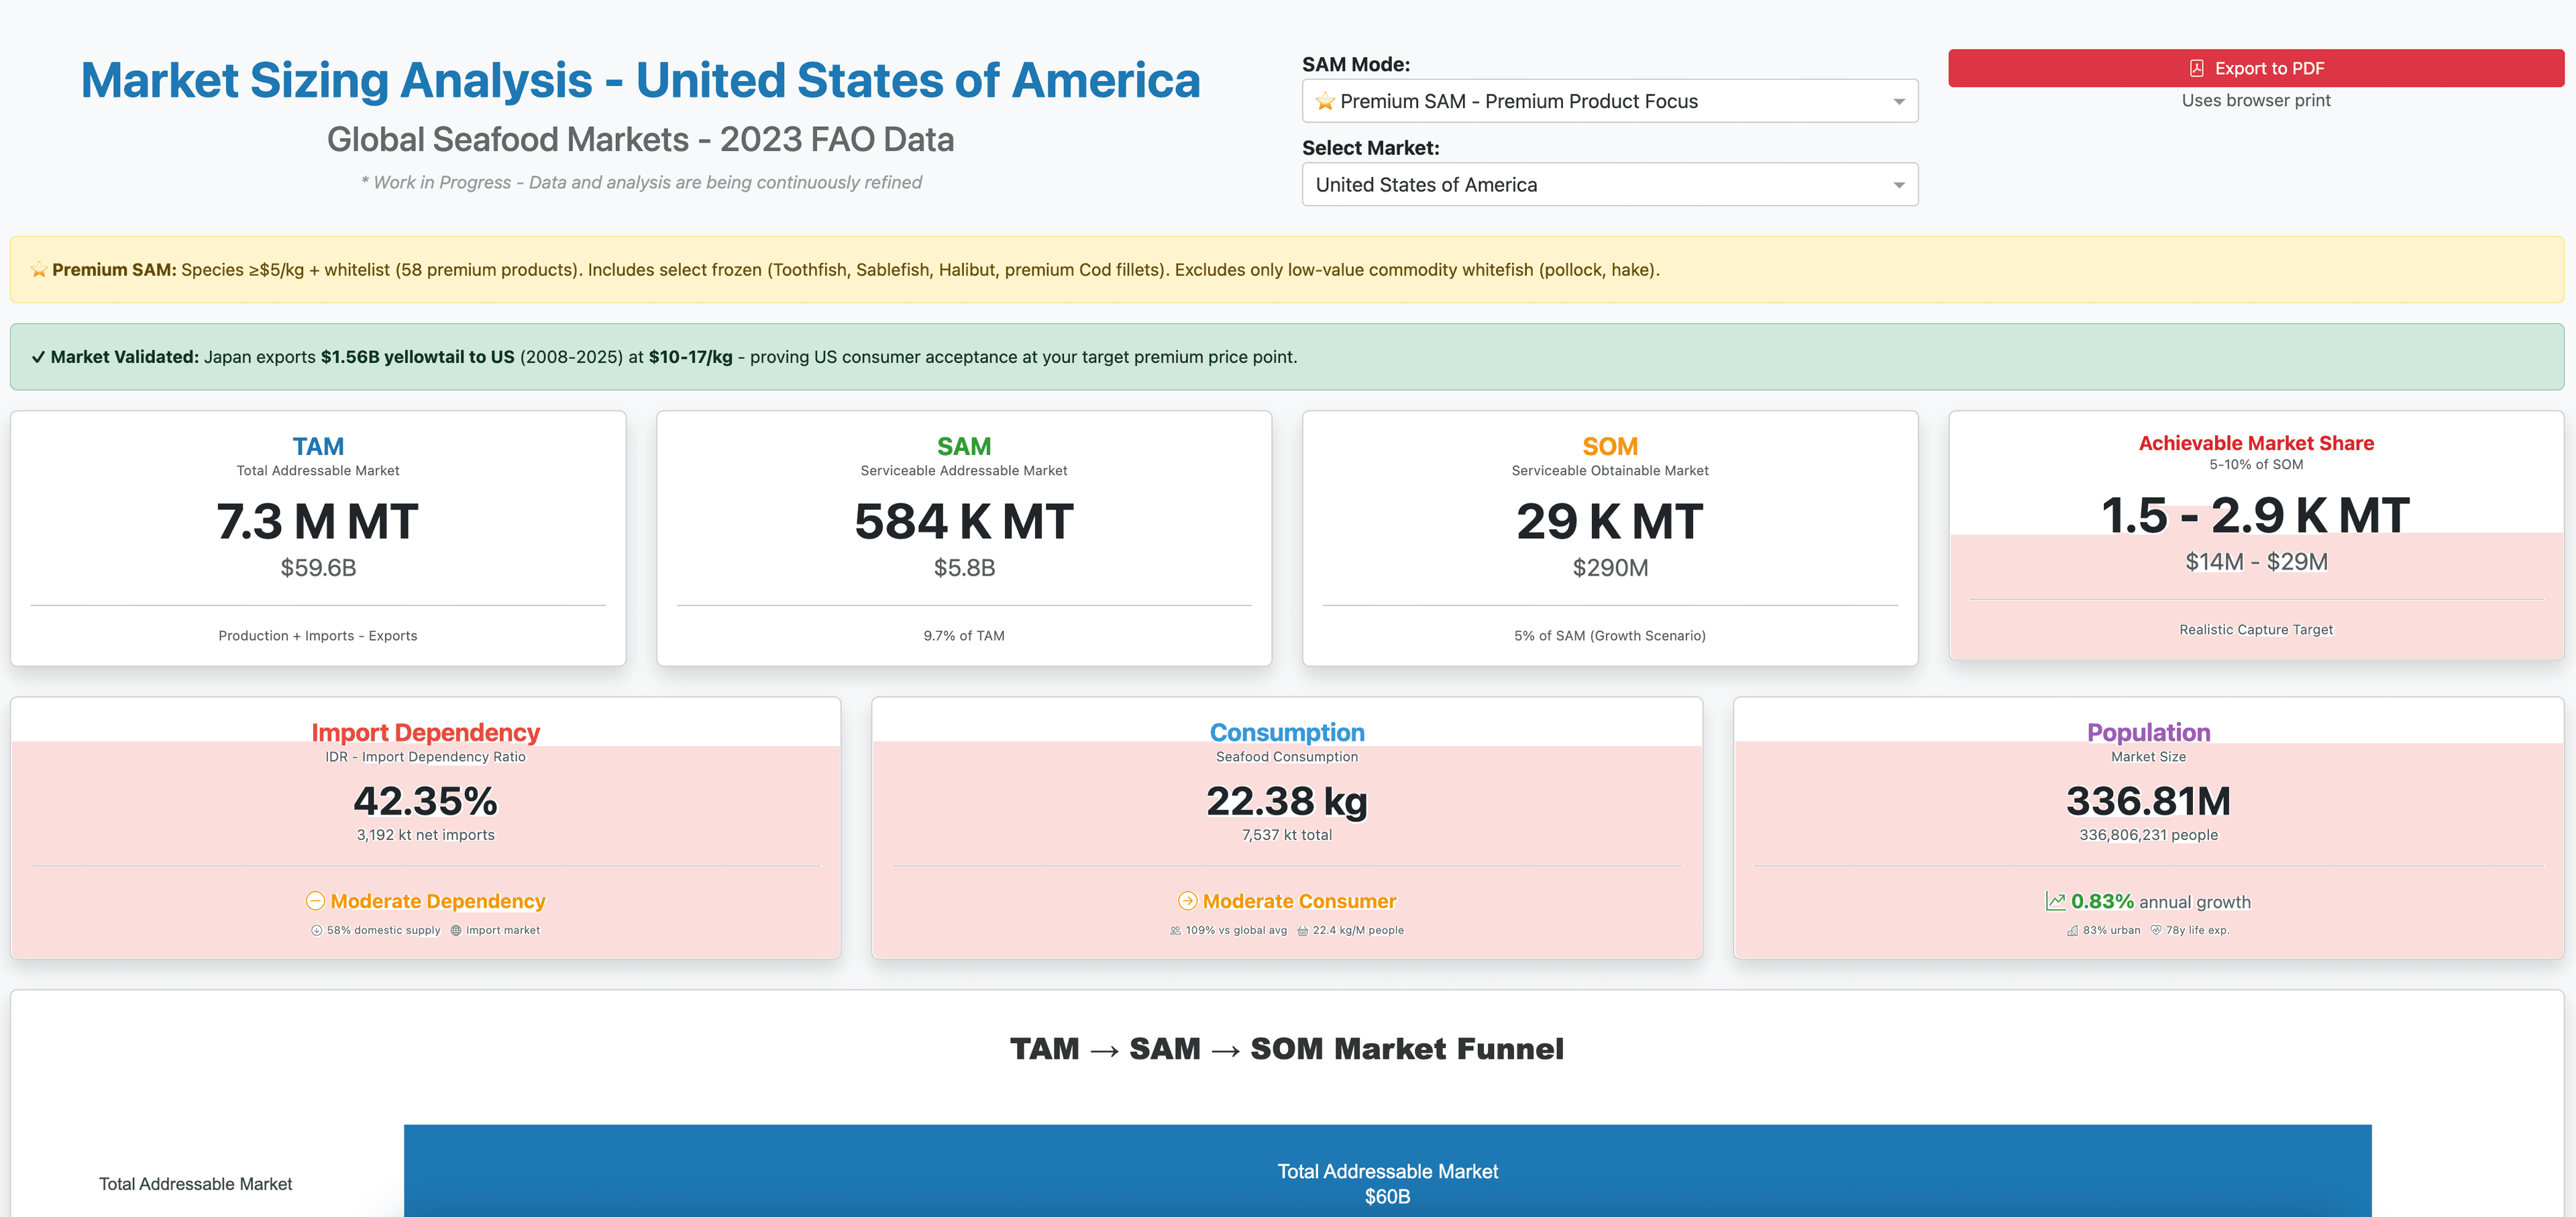Click the star icon in Premium SAM selector
Screen dimensions: 2576x1217
[1325, 100]
